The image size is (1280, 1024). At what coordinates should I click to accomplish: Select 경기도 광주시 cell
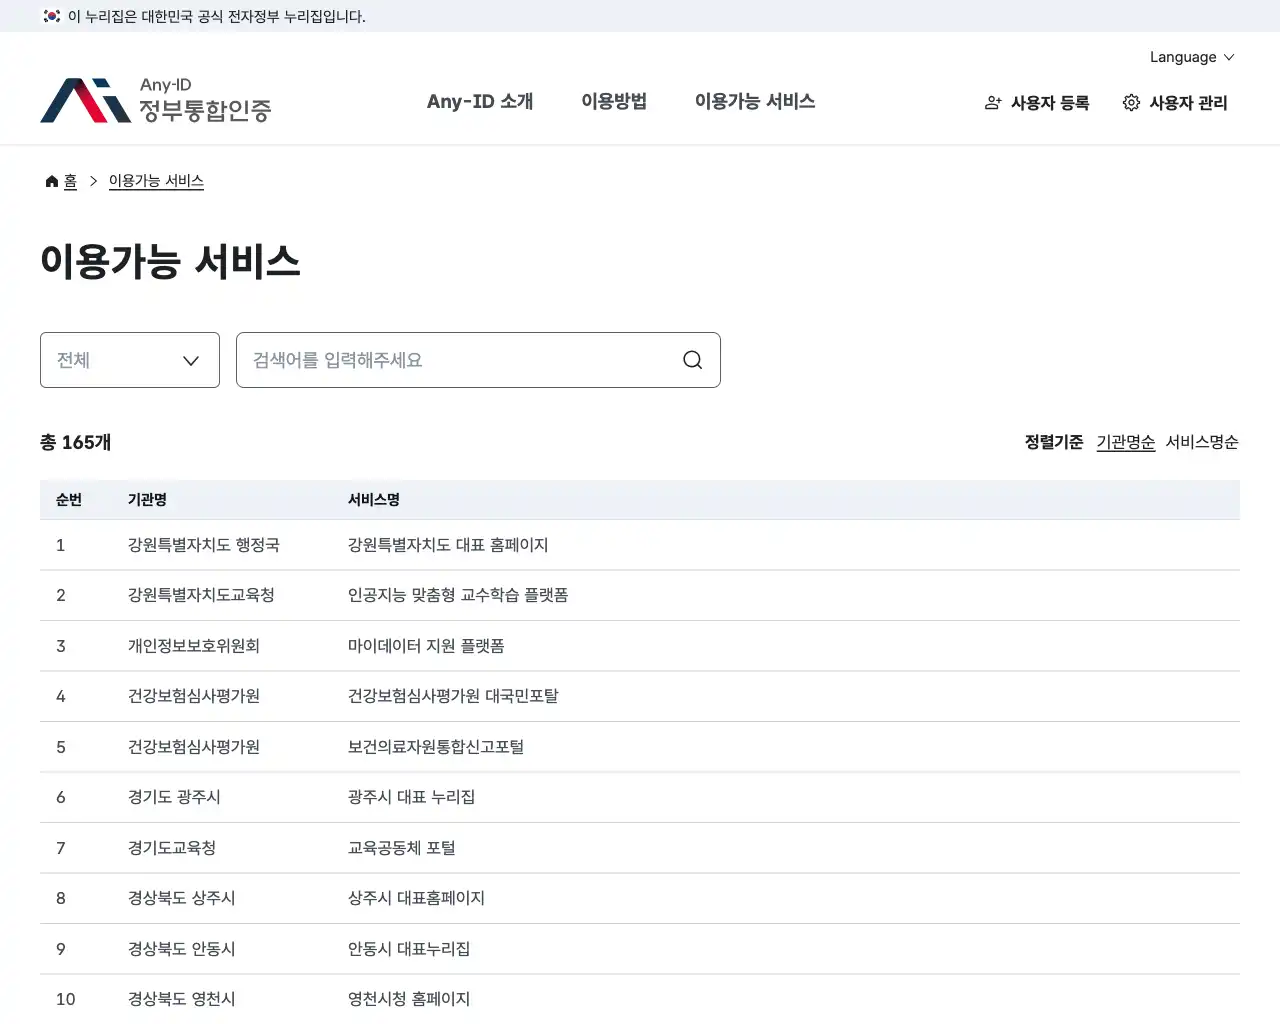tap(174, 797)
